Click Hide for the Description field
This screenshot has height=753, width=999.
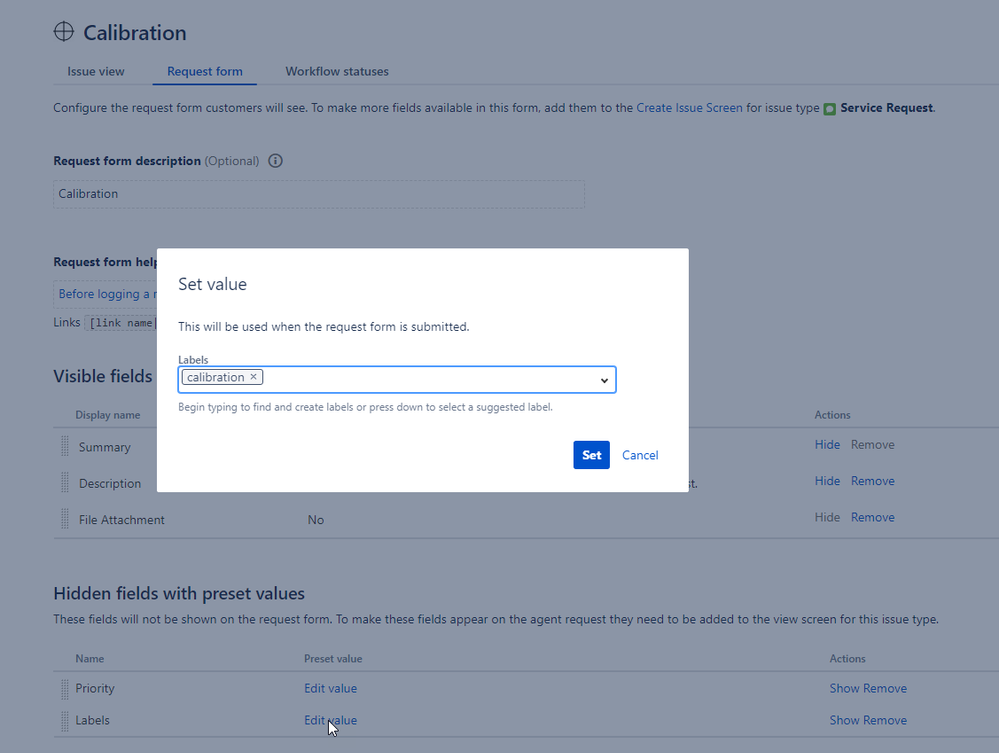click(827, 481)
